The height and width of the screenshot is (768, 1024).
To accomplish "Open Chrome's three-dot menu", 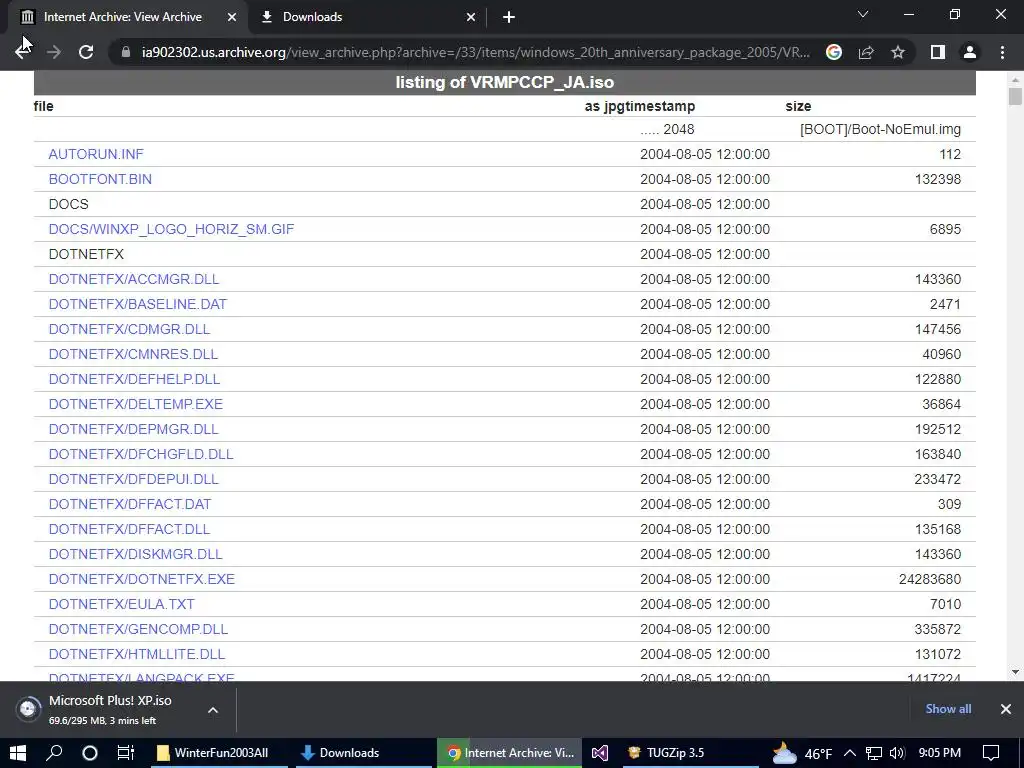I will coord(1002,52).
